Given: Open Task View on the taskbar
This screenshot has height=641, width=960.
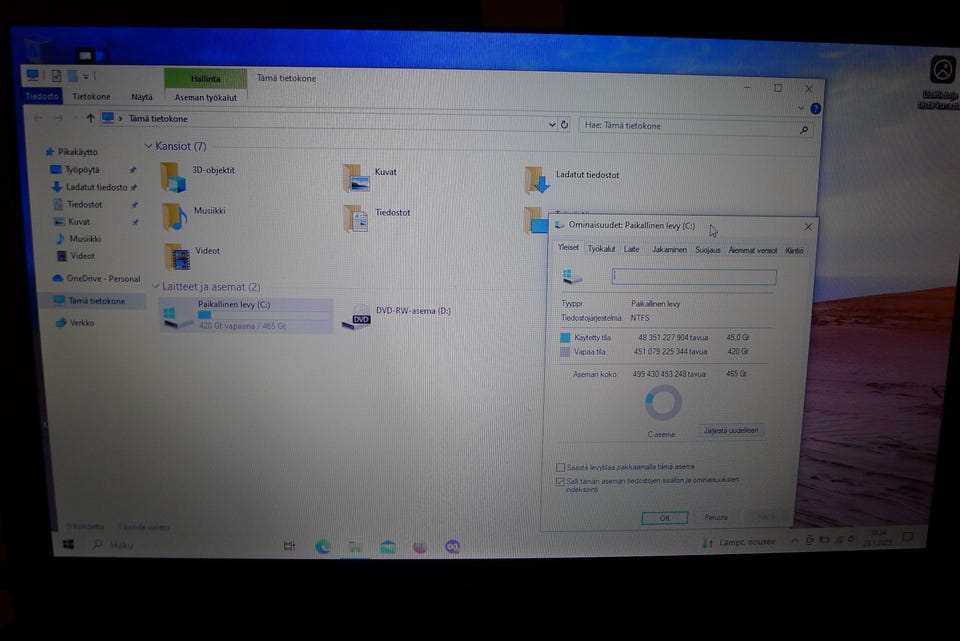Looking at the screenshot, I should point(289,546).
